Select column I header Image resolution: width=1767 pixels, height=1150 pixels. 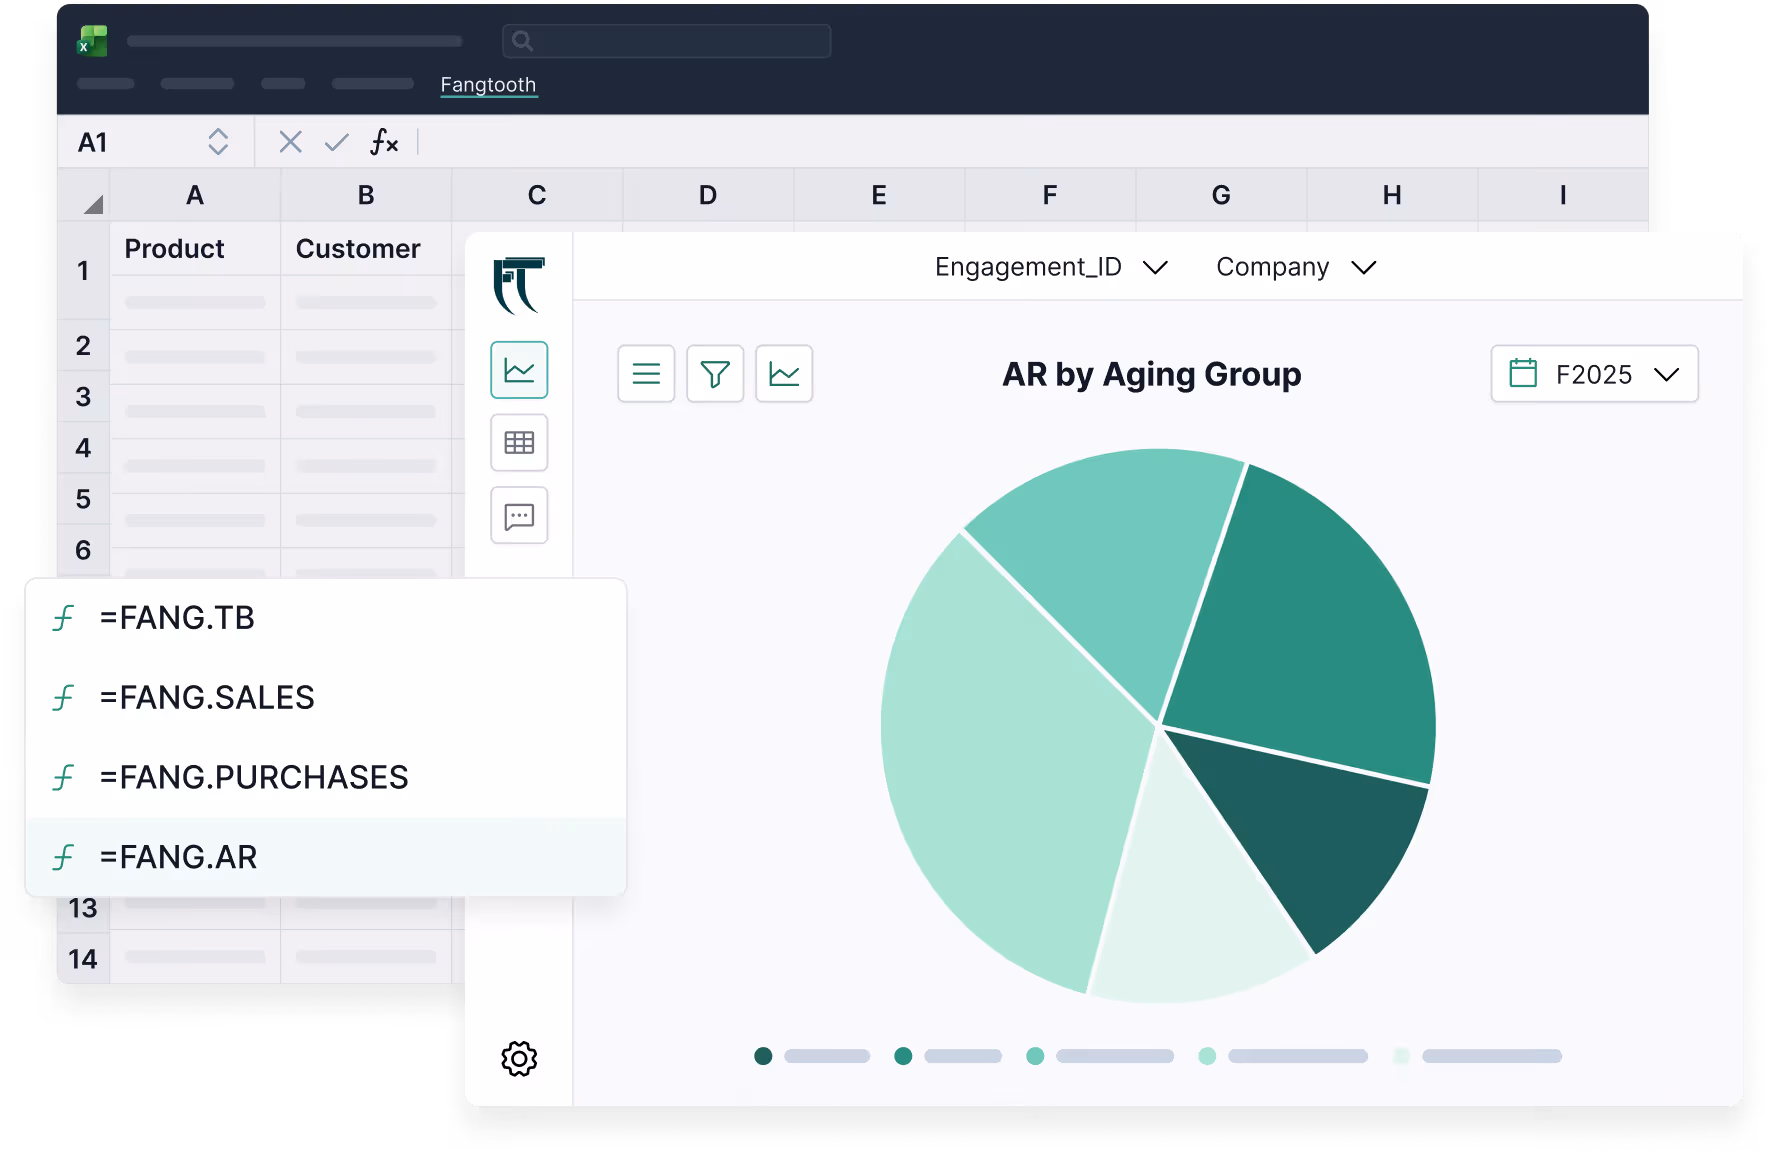click(x=1563, y=195)
